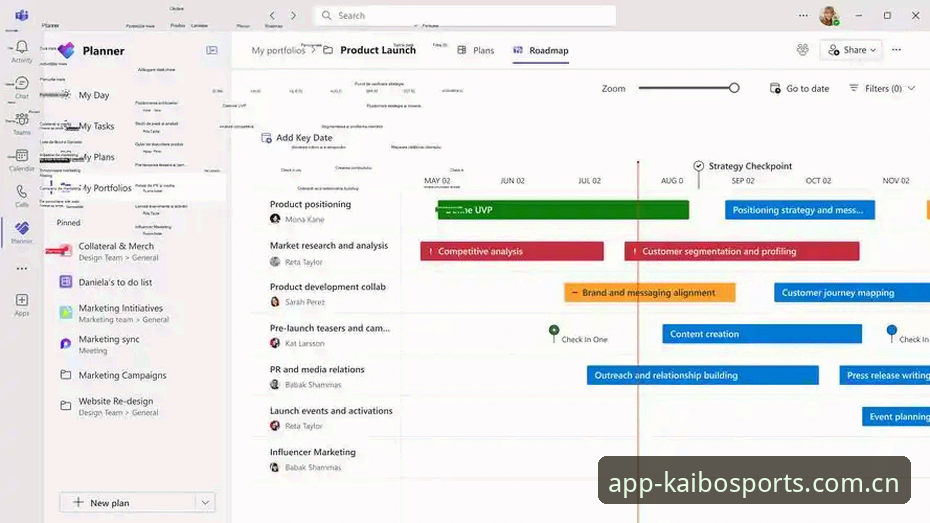Select the green Check In One milestone
The image size is (930, 523).
coord(554,331)
